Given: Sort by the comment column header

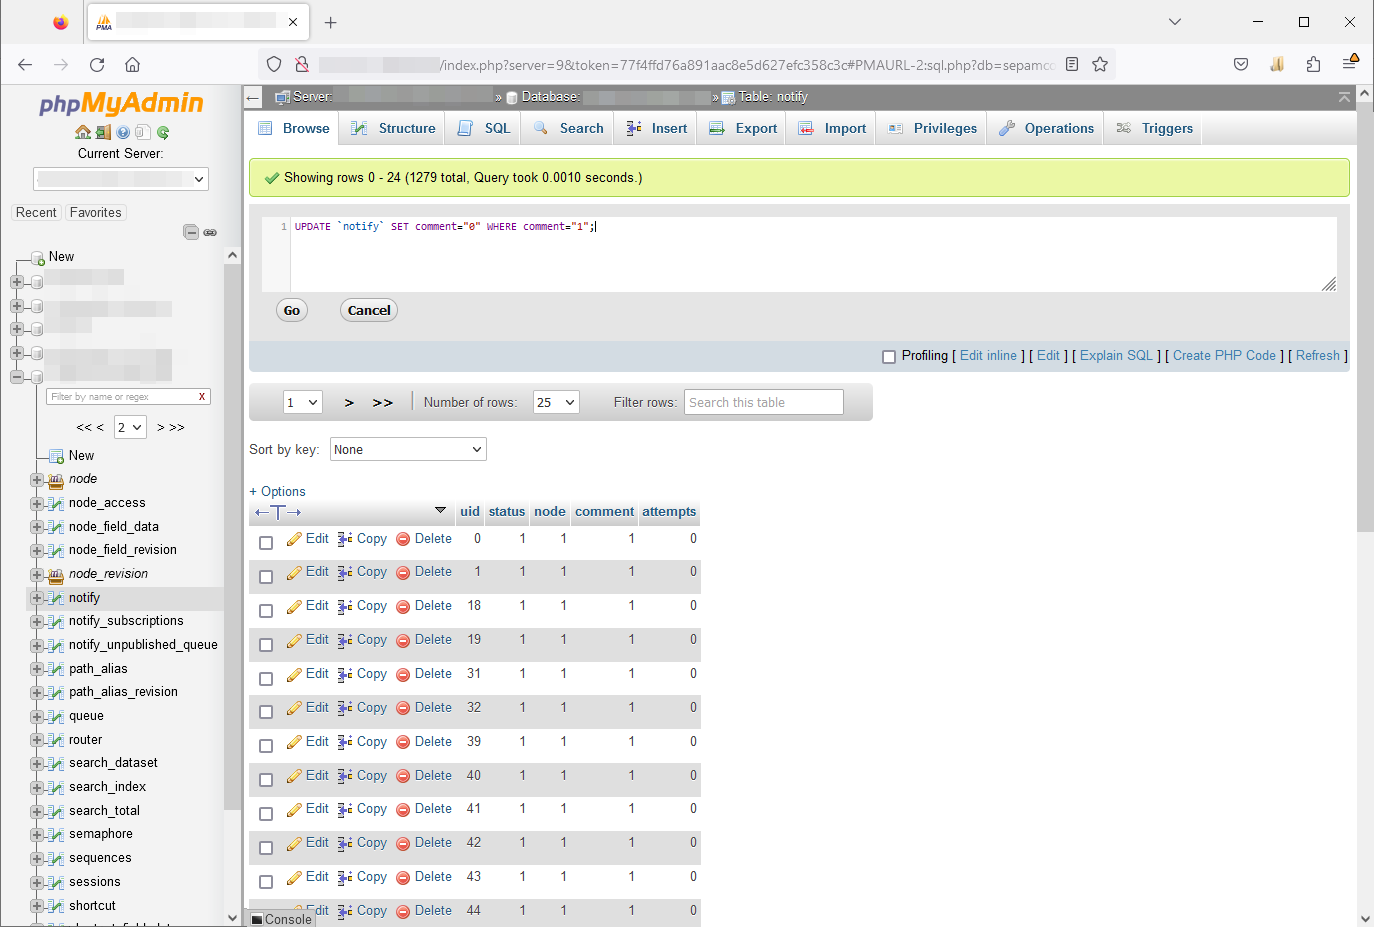Looking at the screenshot, I should click(604, 512).
